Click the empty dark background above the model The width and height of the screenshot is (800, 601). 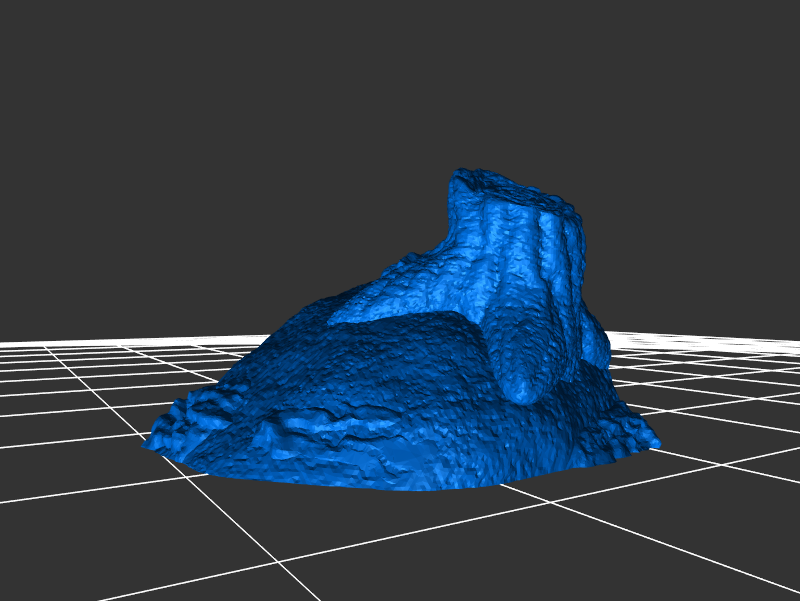click(x=400, y=90)
